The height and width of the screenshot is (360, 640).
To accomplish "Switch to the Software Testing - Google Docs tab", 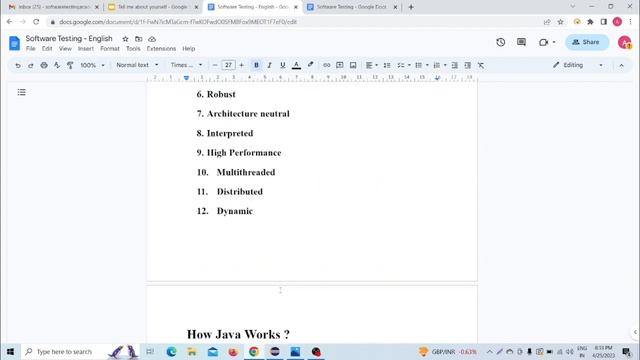I will 352,7.
